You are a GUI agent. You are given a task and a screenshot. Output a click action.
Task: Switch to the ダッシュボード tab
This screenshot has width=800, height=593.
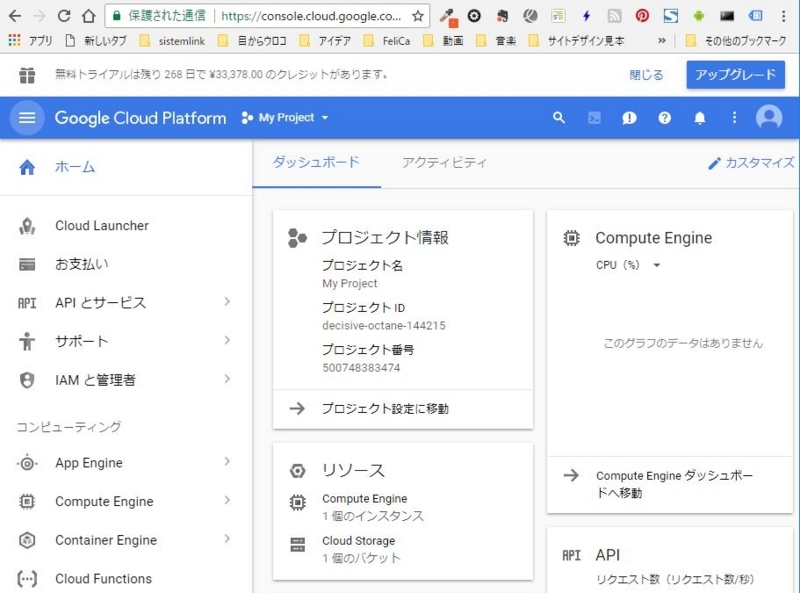pyautogui.click(x=316, y=163)
